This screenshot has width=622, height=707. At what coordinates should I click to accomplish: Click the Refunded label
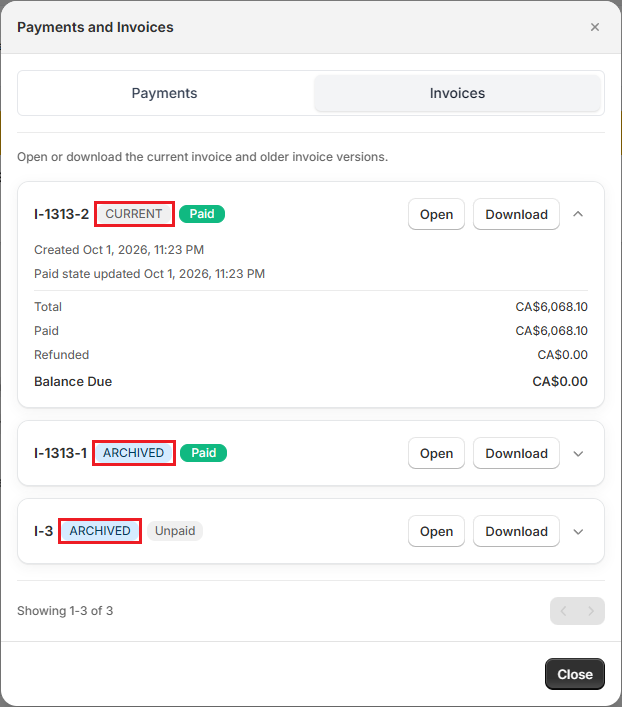point(61,355)
